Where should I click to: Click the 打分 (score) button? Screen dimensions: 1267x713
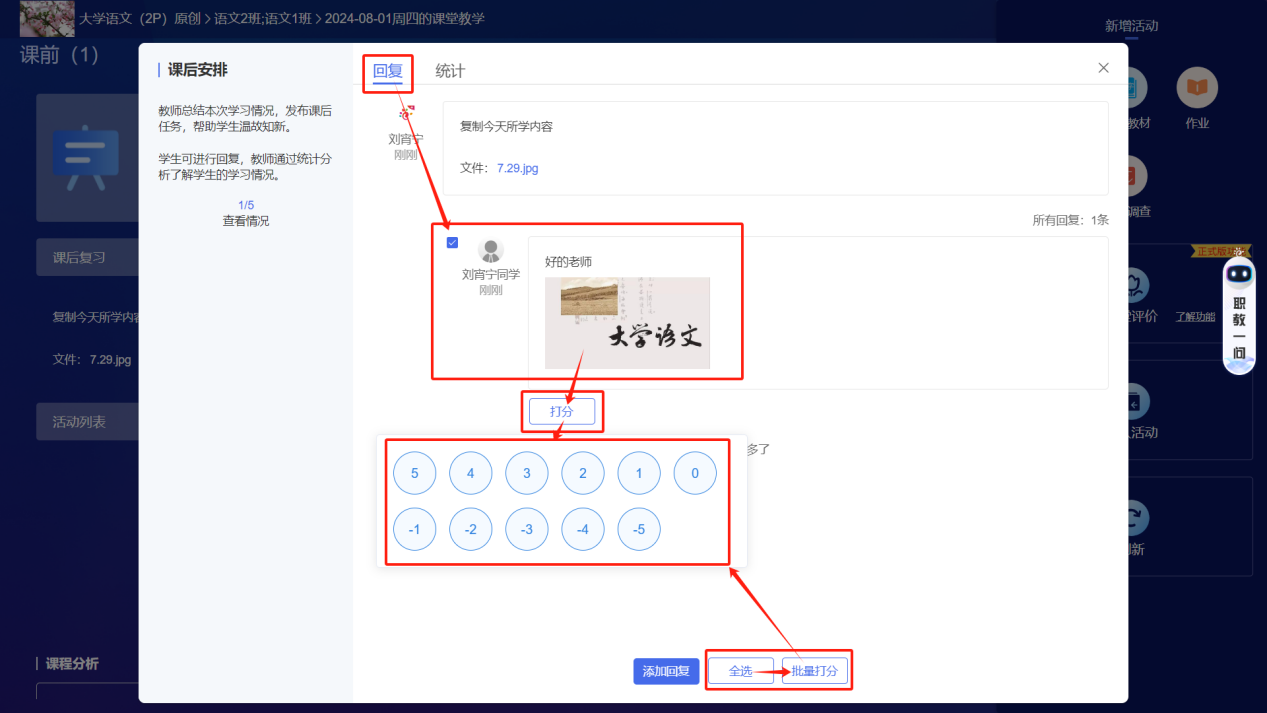[562, 411]
